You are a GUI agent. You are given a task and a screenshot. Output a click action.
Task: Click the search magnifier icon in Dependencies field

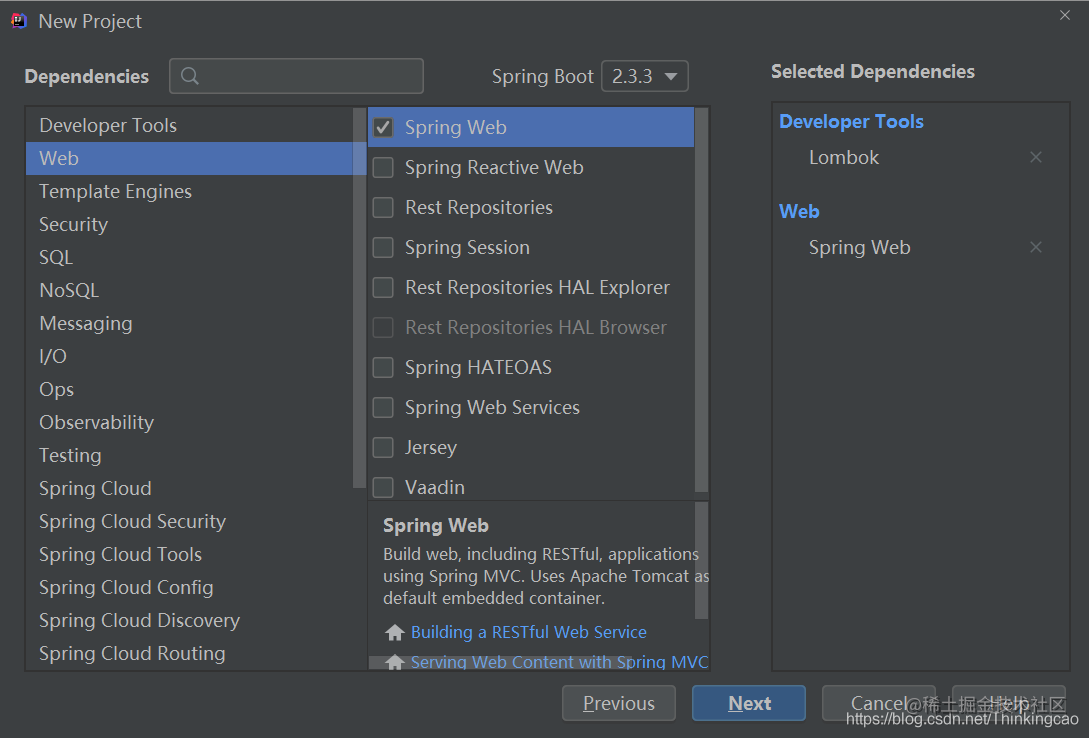pyautogui.click(x=190, y=76)
